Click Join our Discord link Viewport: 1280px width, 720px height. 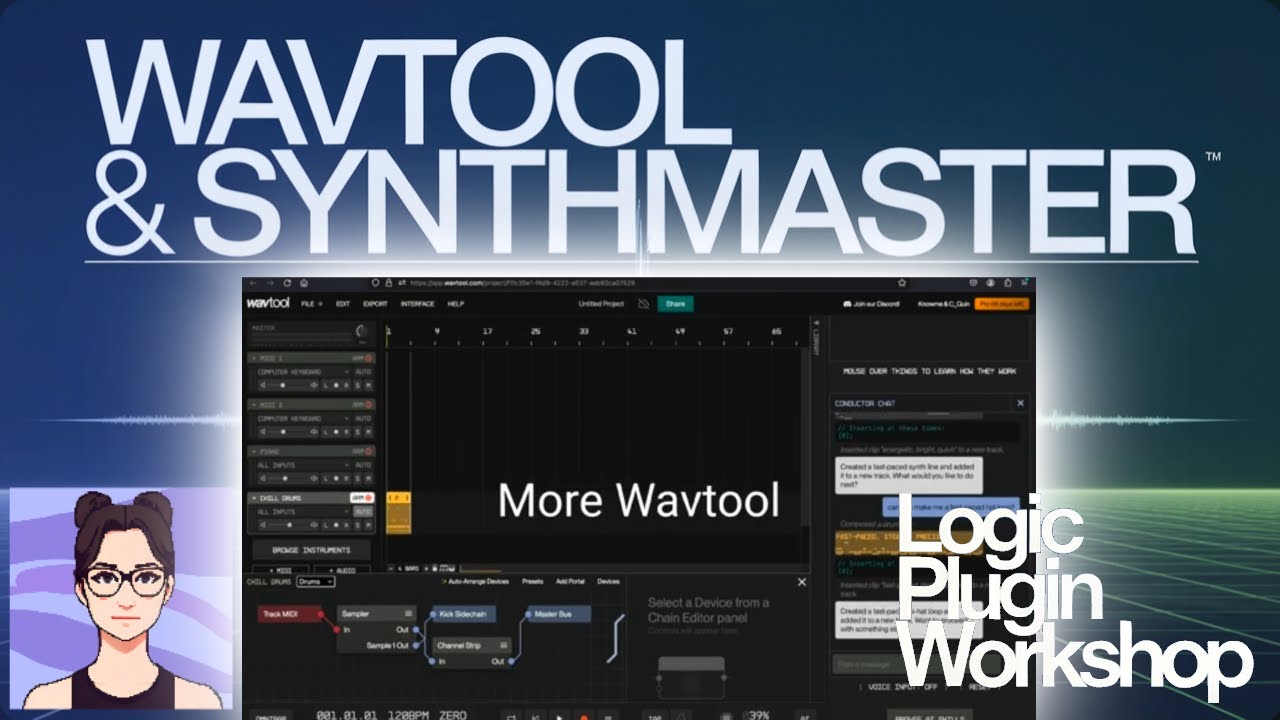point(871,303)
